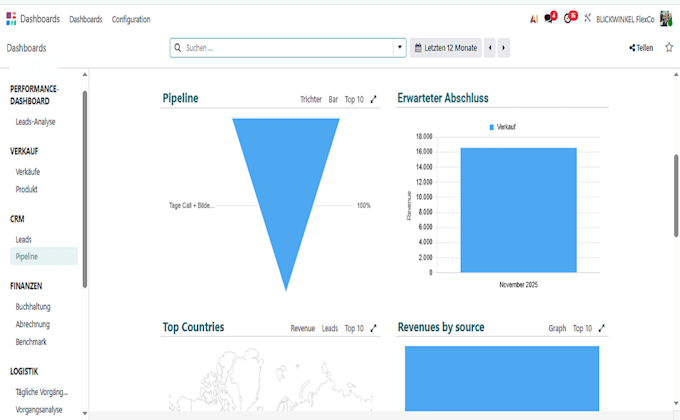
Task: Select Leads under CRM
Action: [23, 240]
